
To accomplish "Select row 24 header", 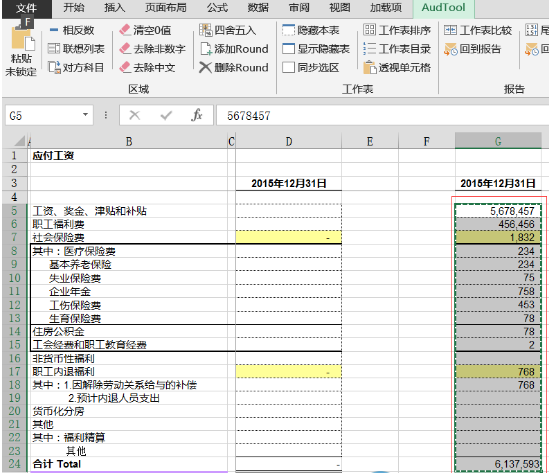I will [14, 464].
